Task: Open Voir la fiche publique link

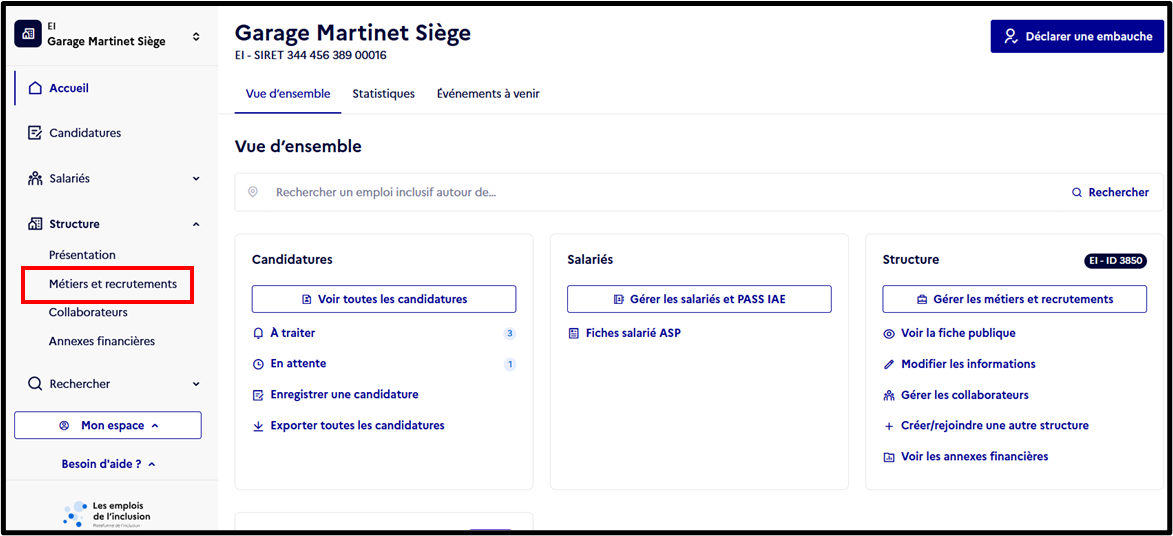Action: [958, 333]
